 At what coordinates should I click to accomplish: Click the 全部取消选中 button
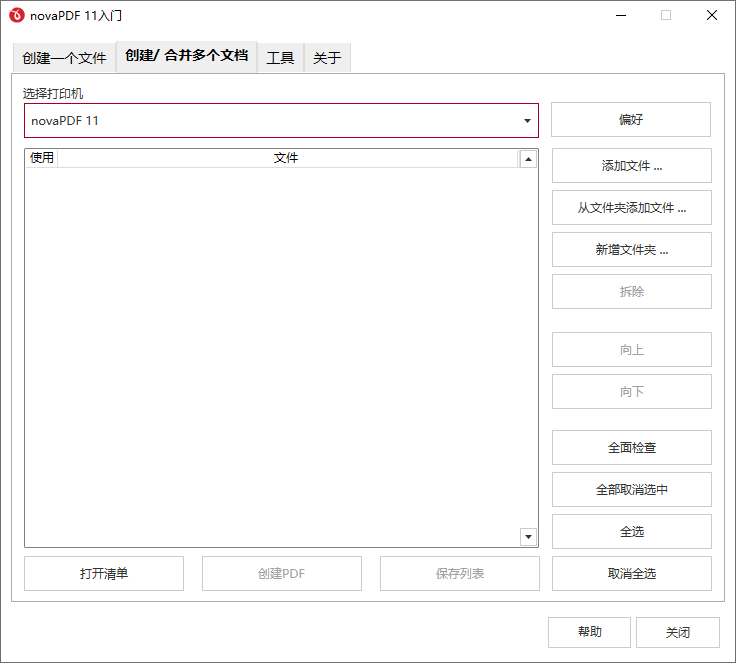click(x=632, y=490)
